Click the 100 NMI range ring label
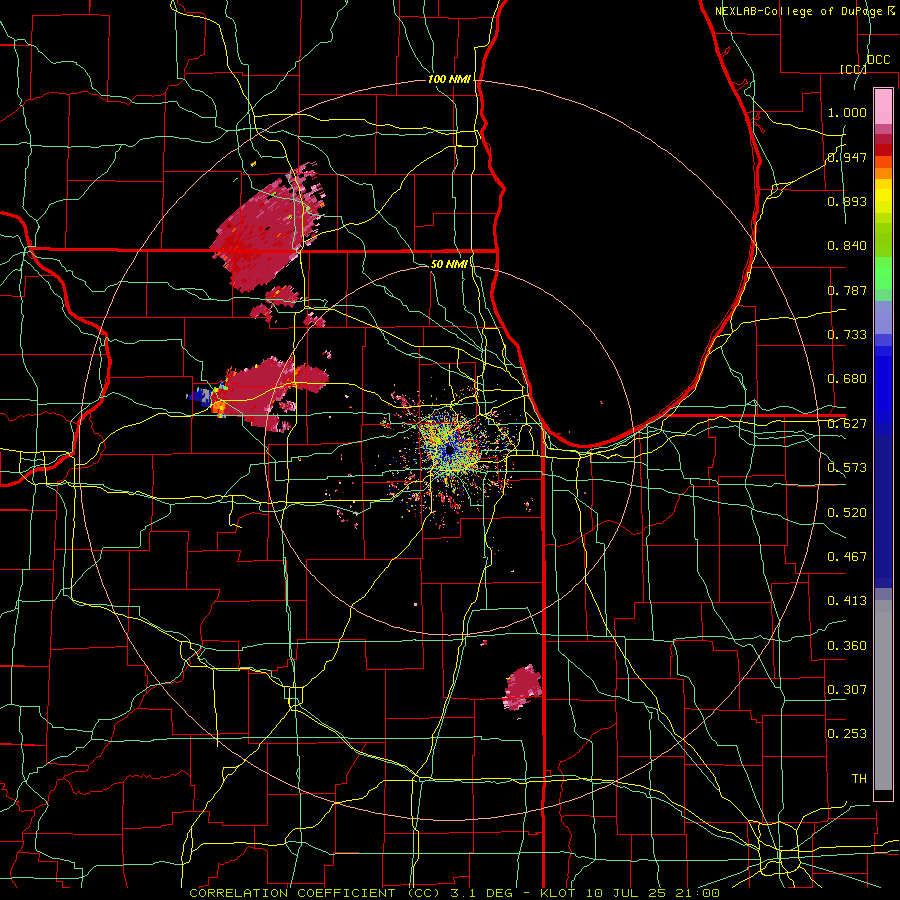This screenshot has height=900, width=900. click(x=449, y=79)
